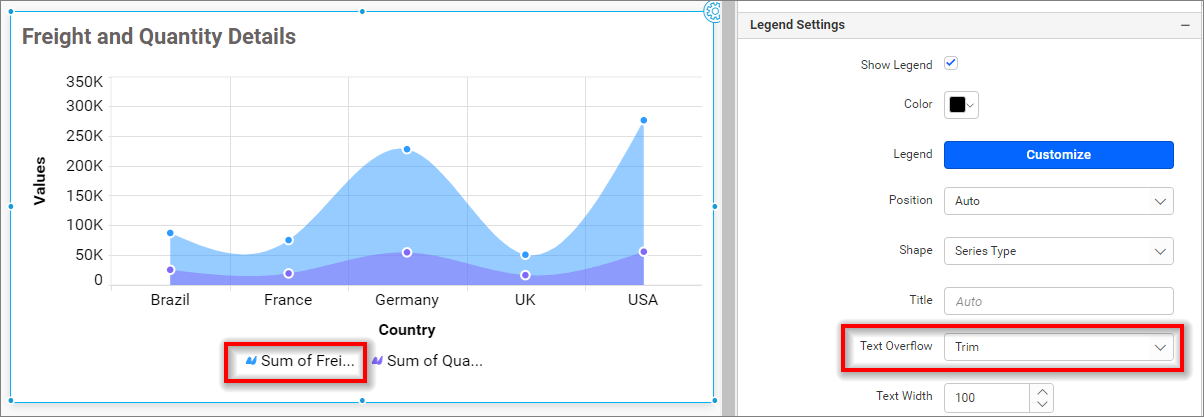
Task: Click the Sum of Qua... legend label
Action: 435,361
